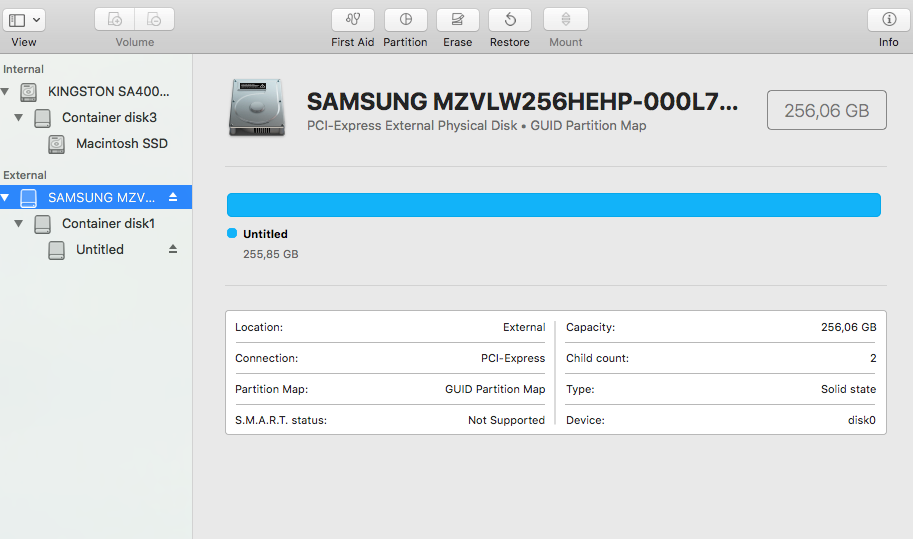Click the PCI-Express connection value
This screenshot has width=913, height=539.
pos(513,359)
